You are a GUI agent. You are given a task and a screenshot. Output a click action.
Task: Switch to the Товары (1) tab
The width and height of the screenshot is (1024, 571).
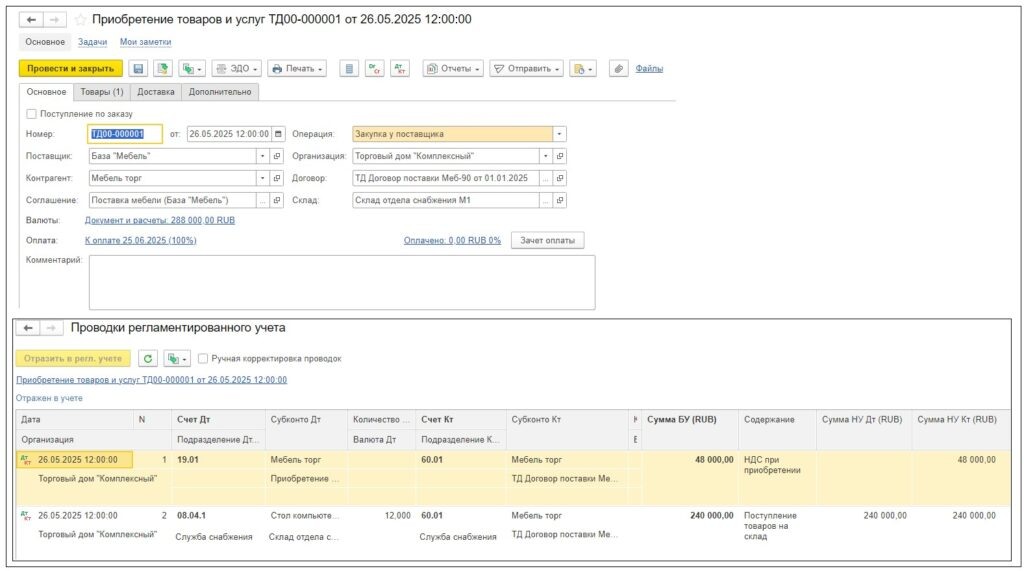click(x=102, y=92)
